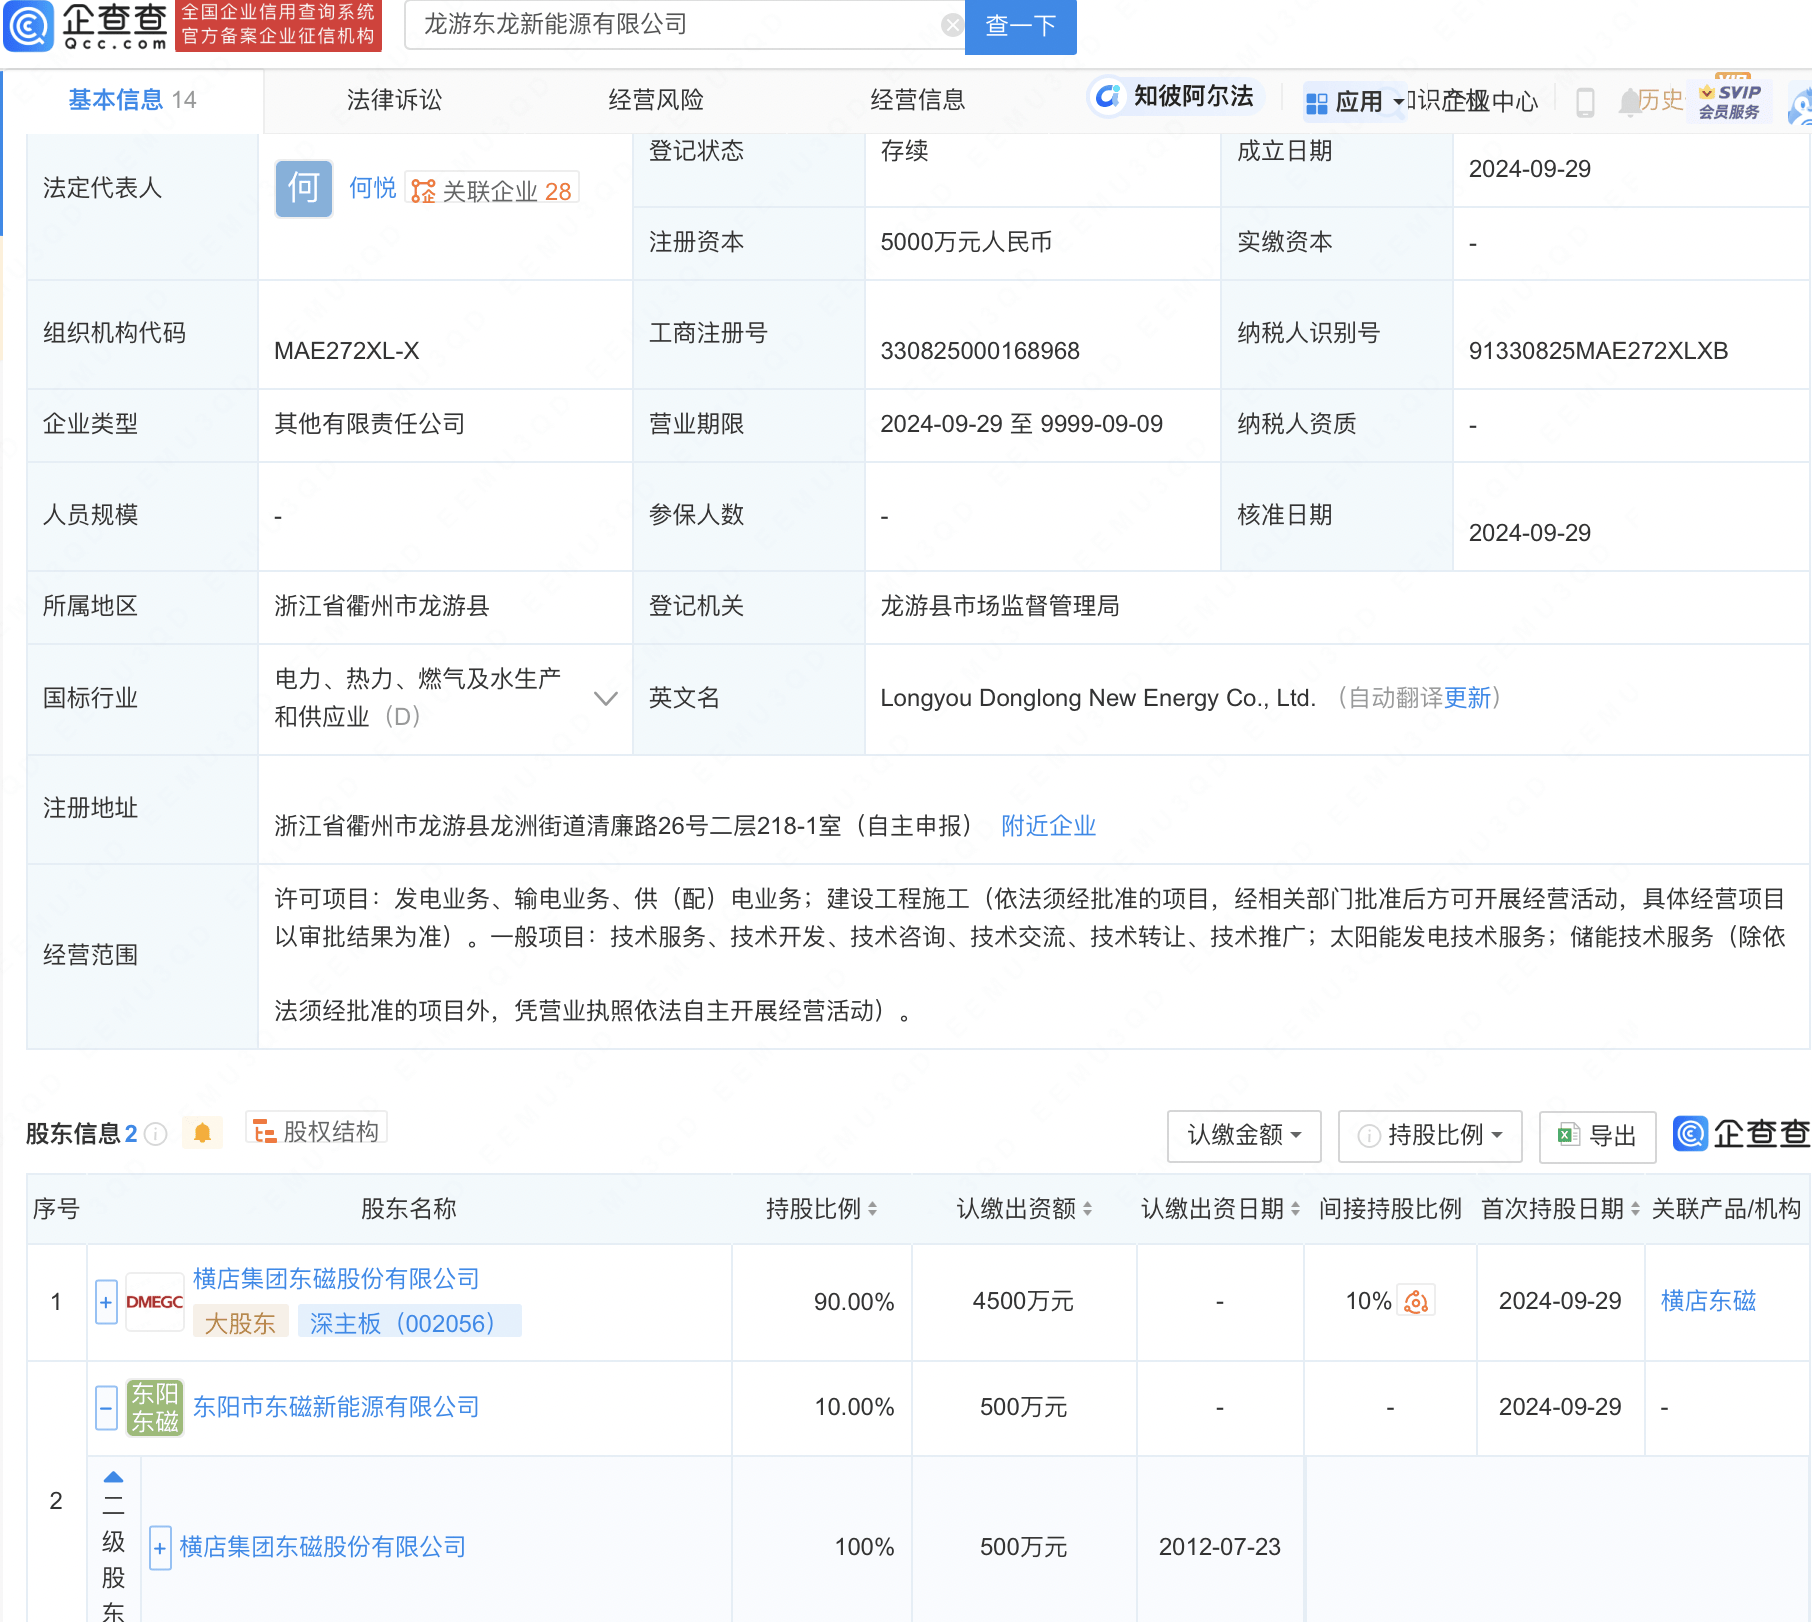The image size is (1812, 1622).
Task: Click the 大股东 tag
Action: [x=240, y=1323]
